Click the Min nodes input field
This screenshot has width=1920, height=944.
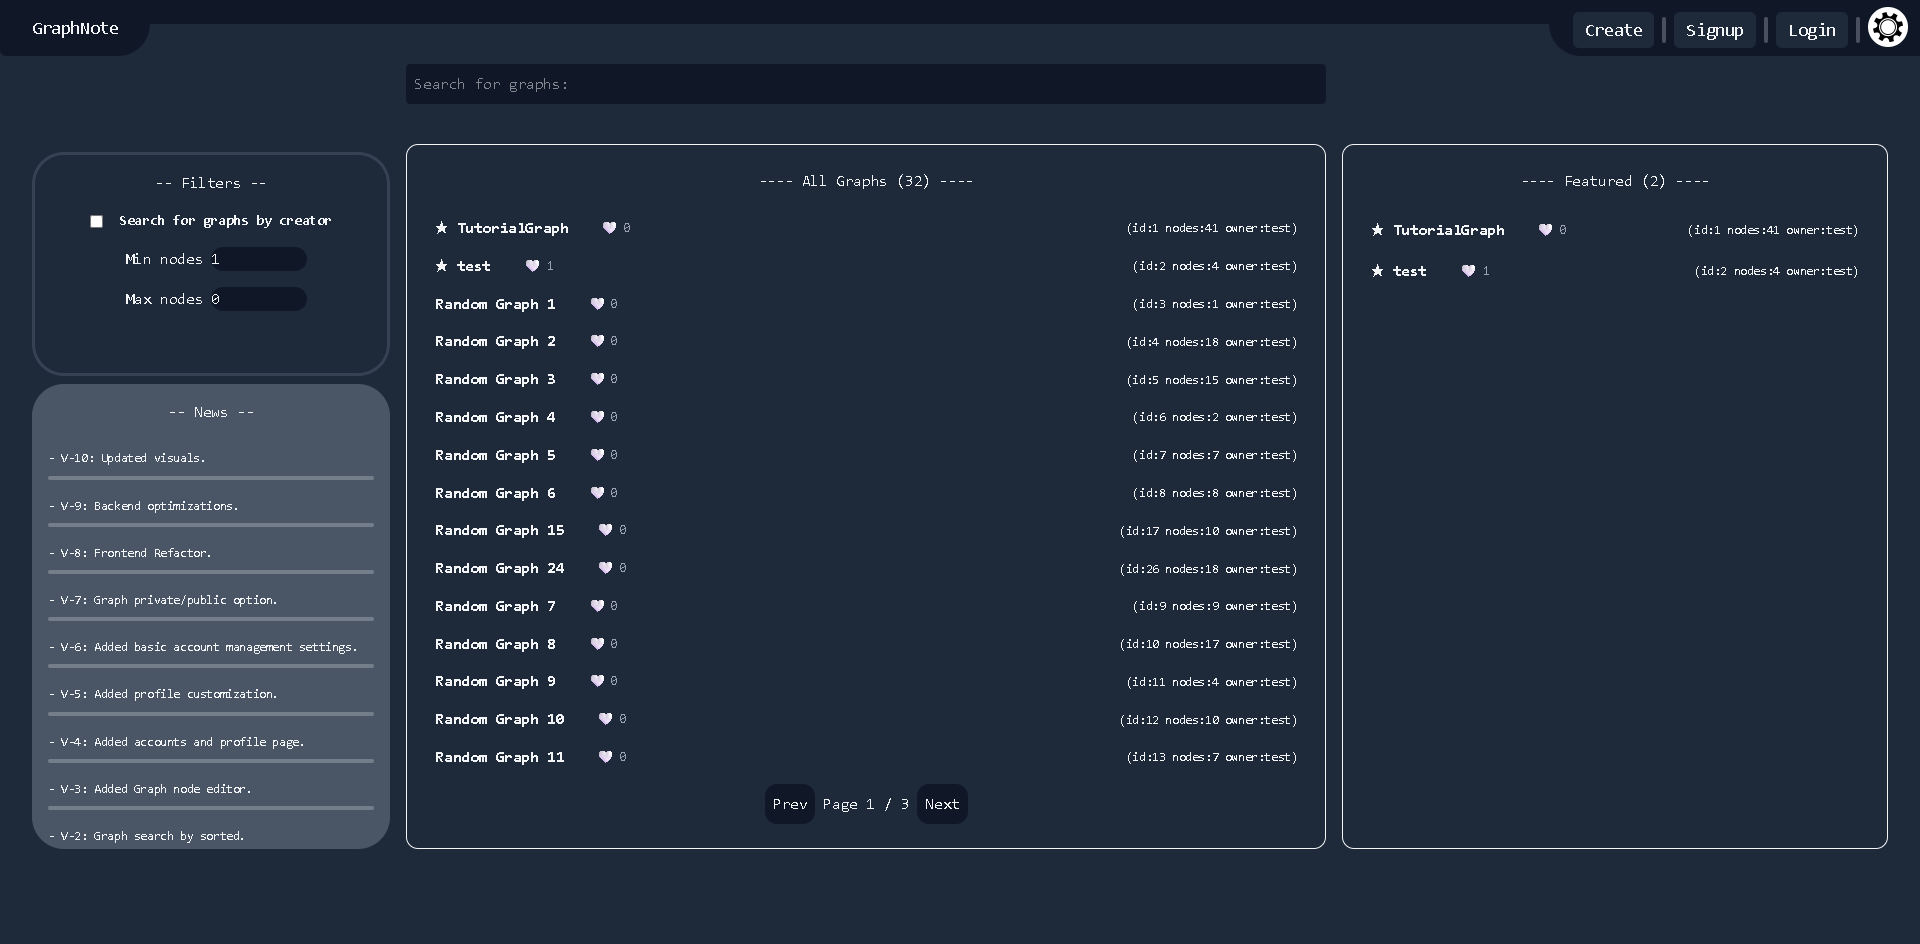(258, 259)
